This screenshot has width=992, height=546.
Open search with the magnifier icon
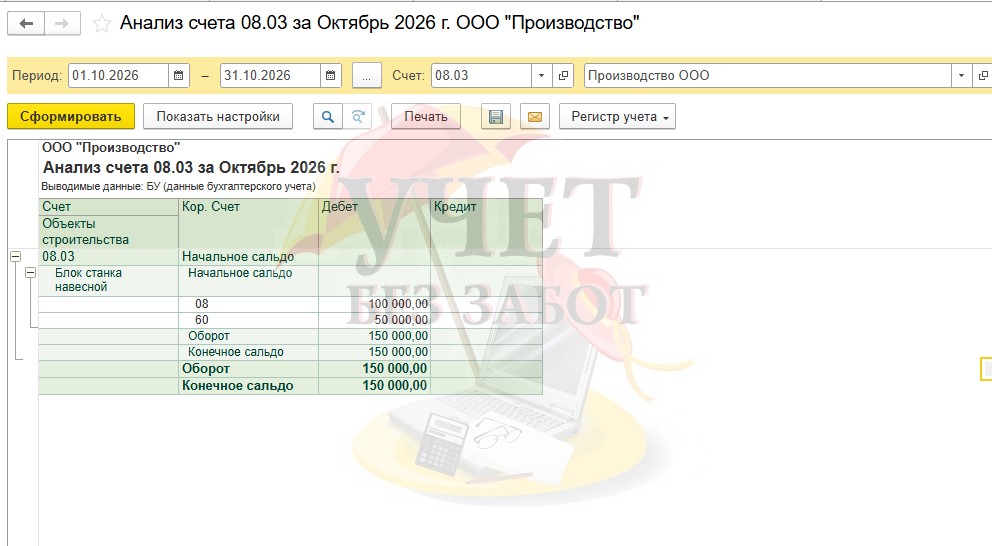pyautogui.click(x=328, y=116)
